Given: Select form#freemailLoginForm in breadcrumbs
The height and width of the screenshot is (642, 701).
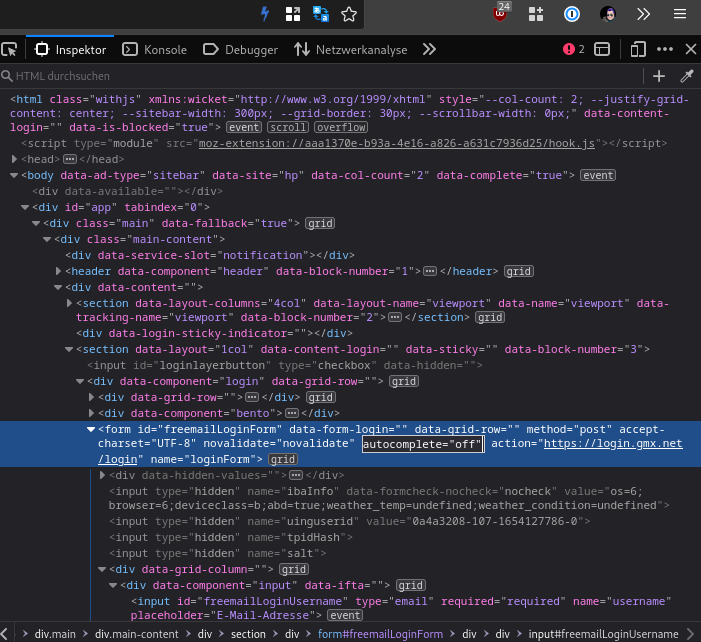Looking at the screenshot, I should point(380,634).
